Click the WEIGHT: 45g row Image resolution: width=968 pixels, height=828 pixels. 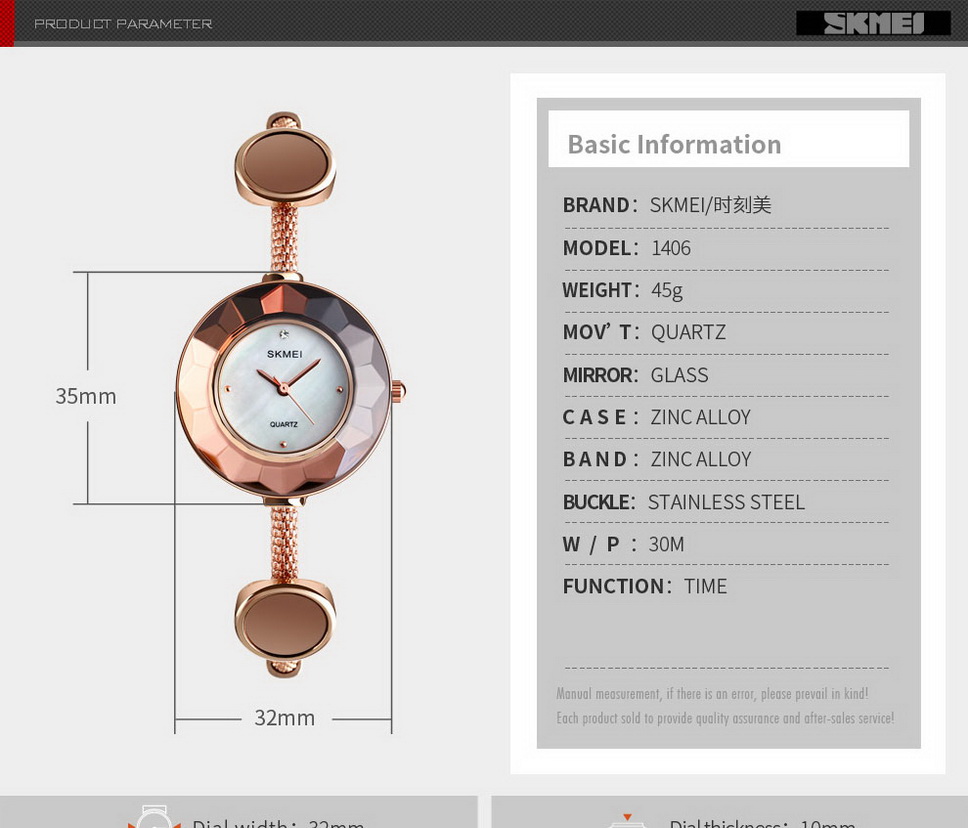pyautogui.click(x=623, y=290)
